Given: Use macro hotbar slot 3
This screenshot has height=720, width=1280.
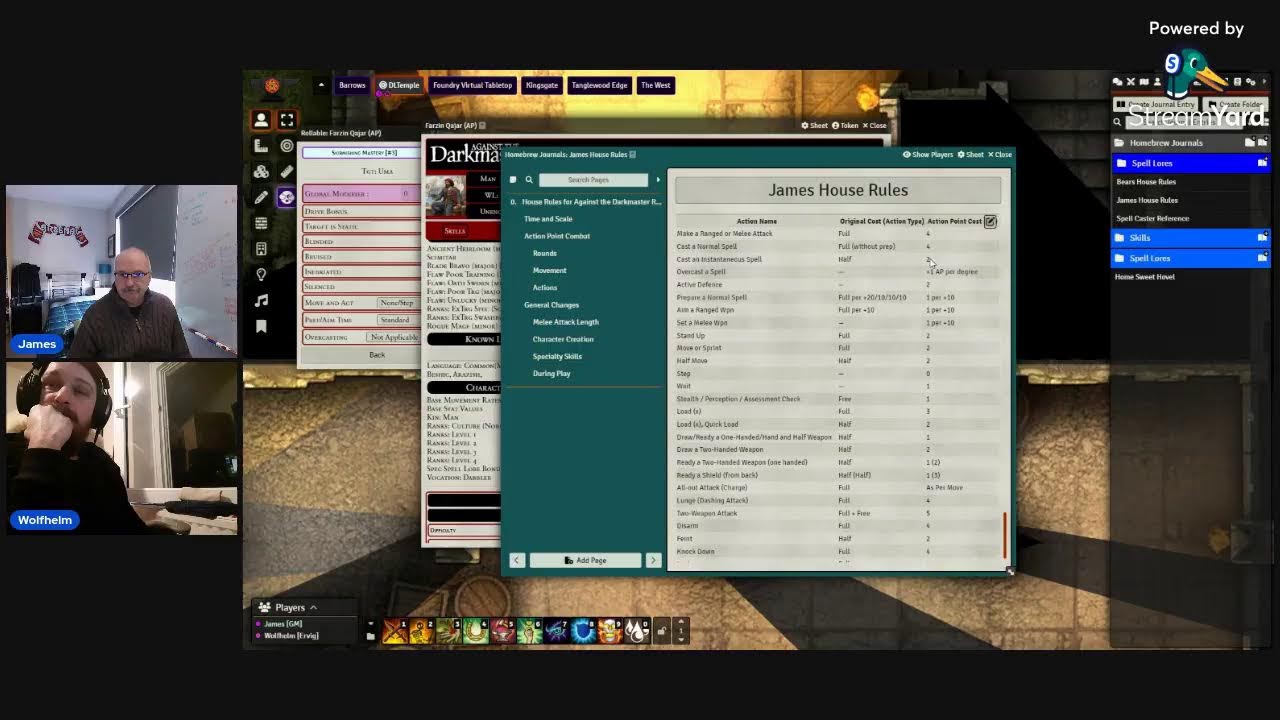Looking at the screenshot, I should click(448, 631).
